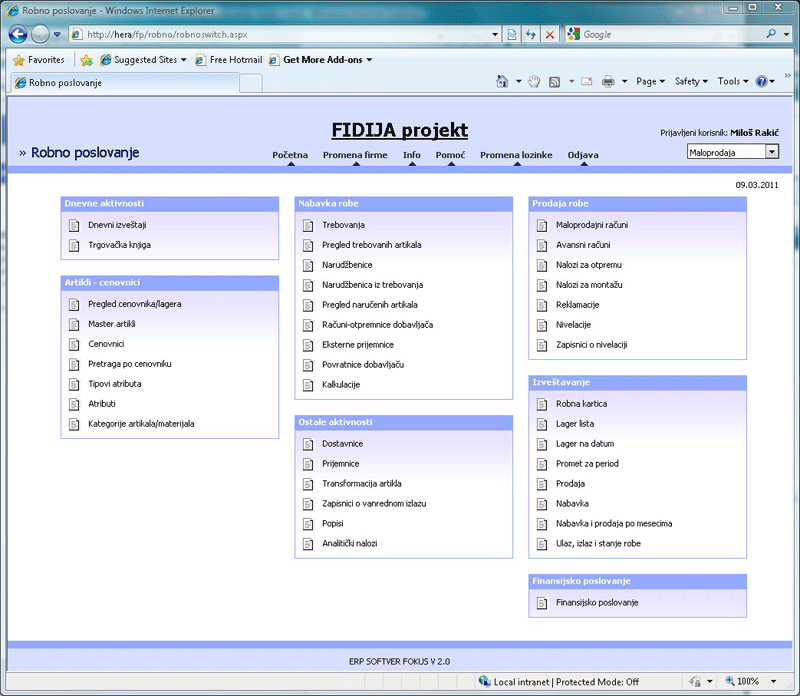Expand the Page menu dropdown
This screenshot has width=800, height=696.
pos(651,81)
